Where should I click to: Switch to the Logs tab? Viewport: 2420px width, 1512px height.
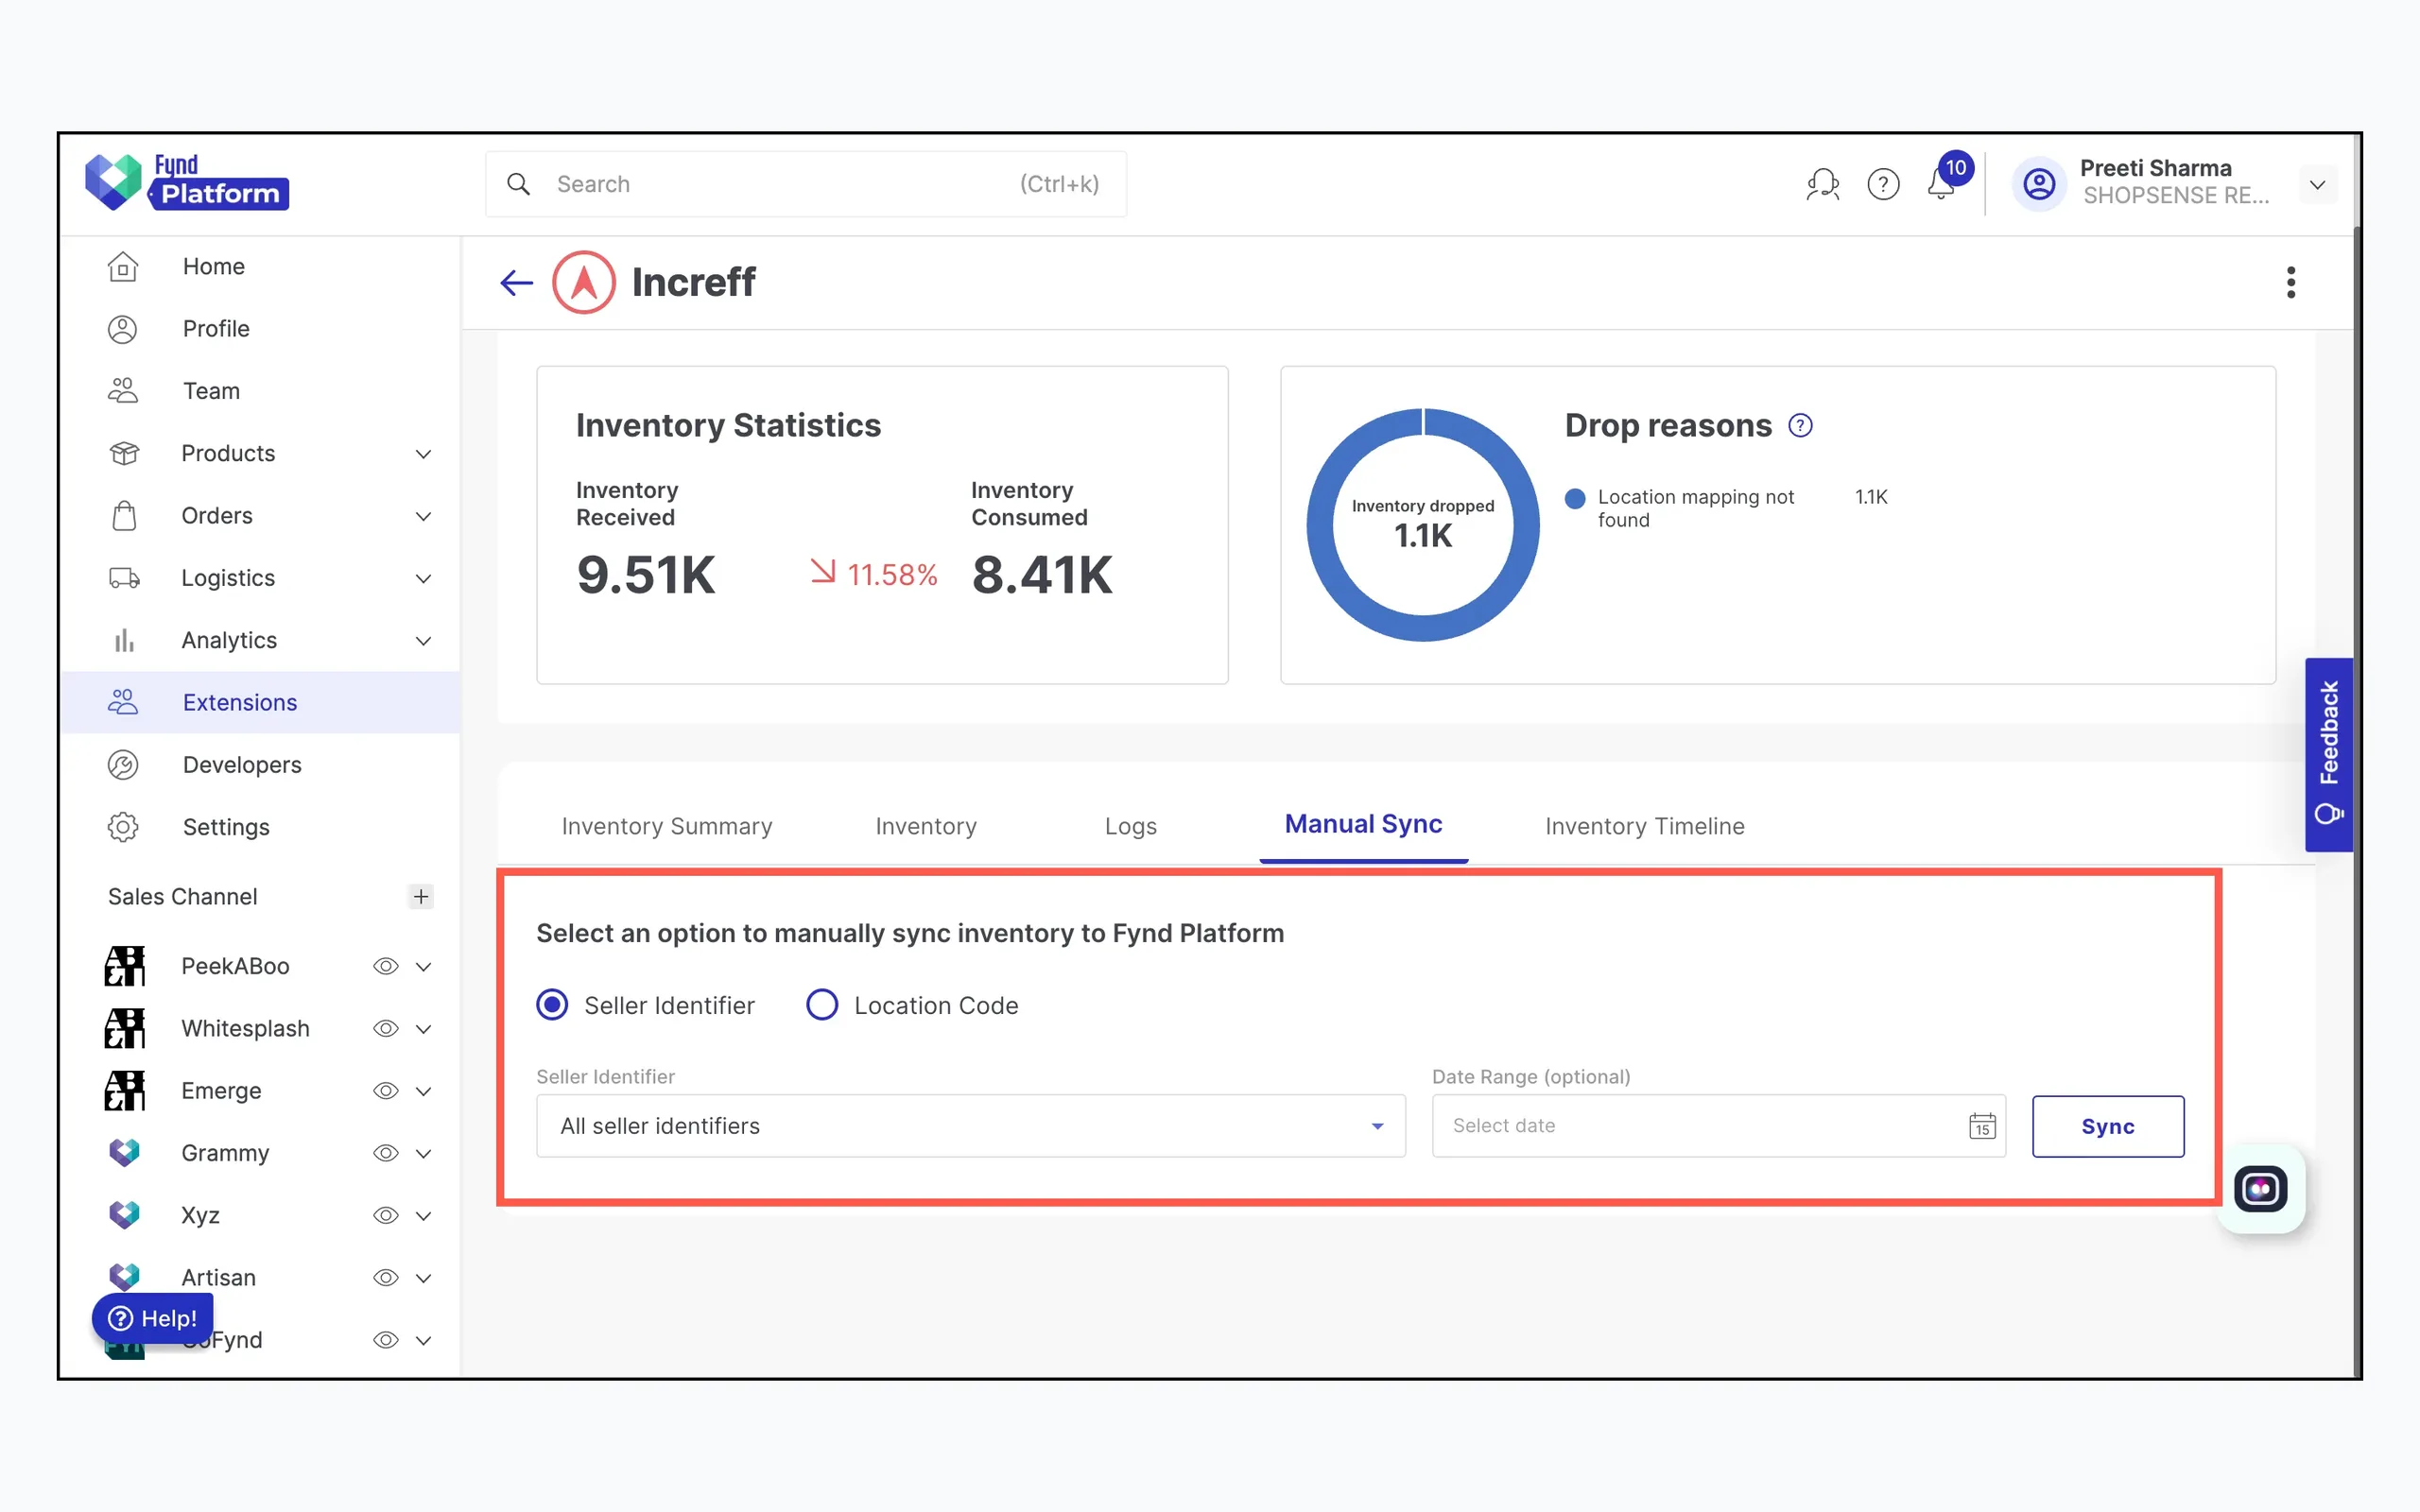click(x=1131, y=826)
